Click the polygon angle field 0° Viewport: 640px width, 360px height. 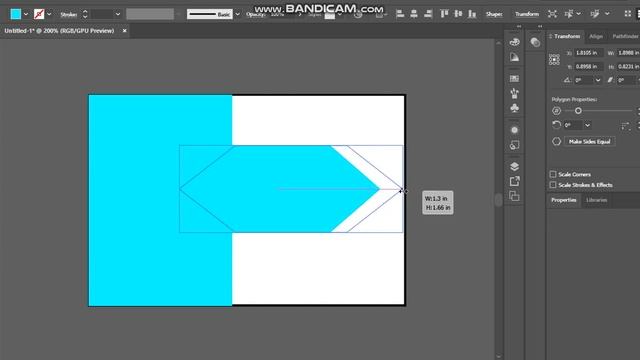tap(573, 125)
